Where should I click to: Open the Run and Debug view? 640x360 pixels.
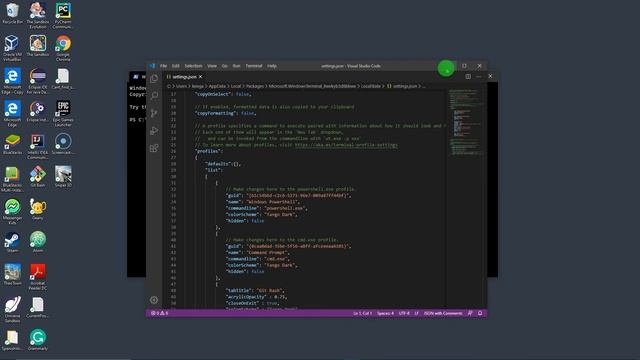pos(154,131)
